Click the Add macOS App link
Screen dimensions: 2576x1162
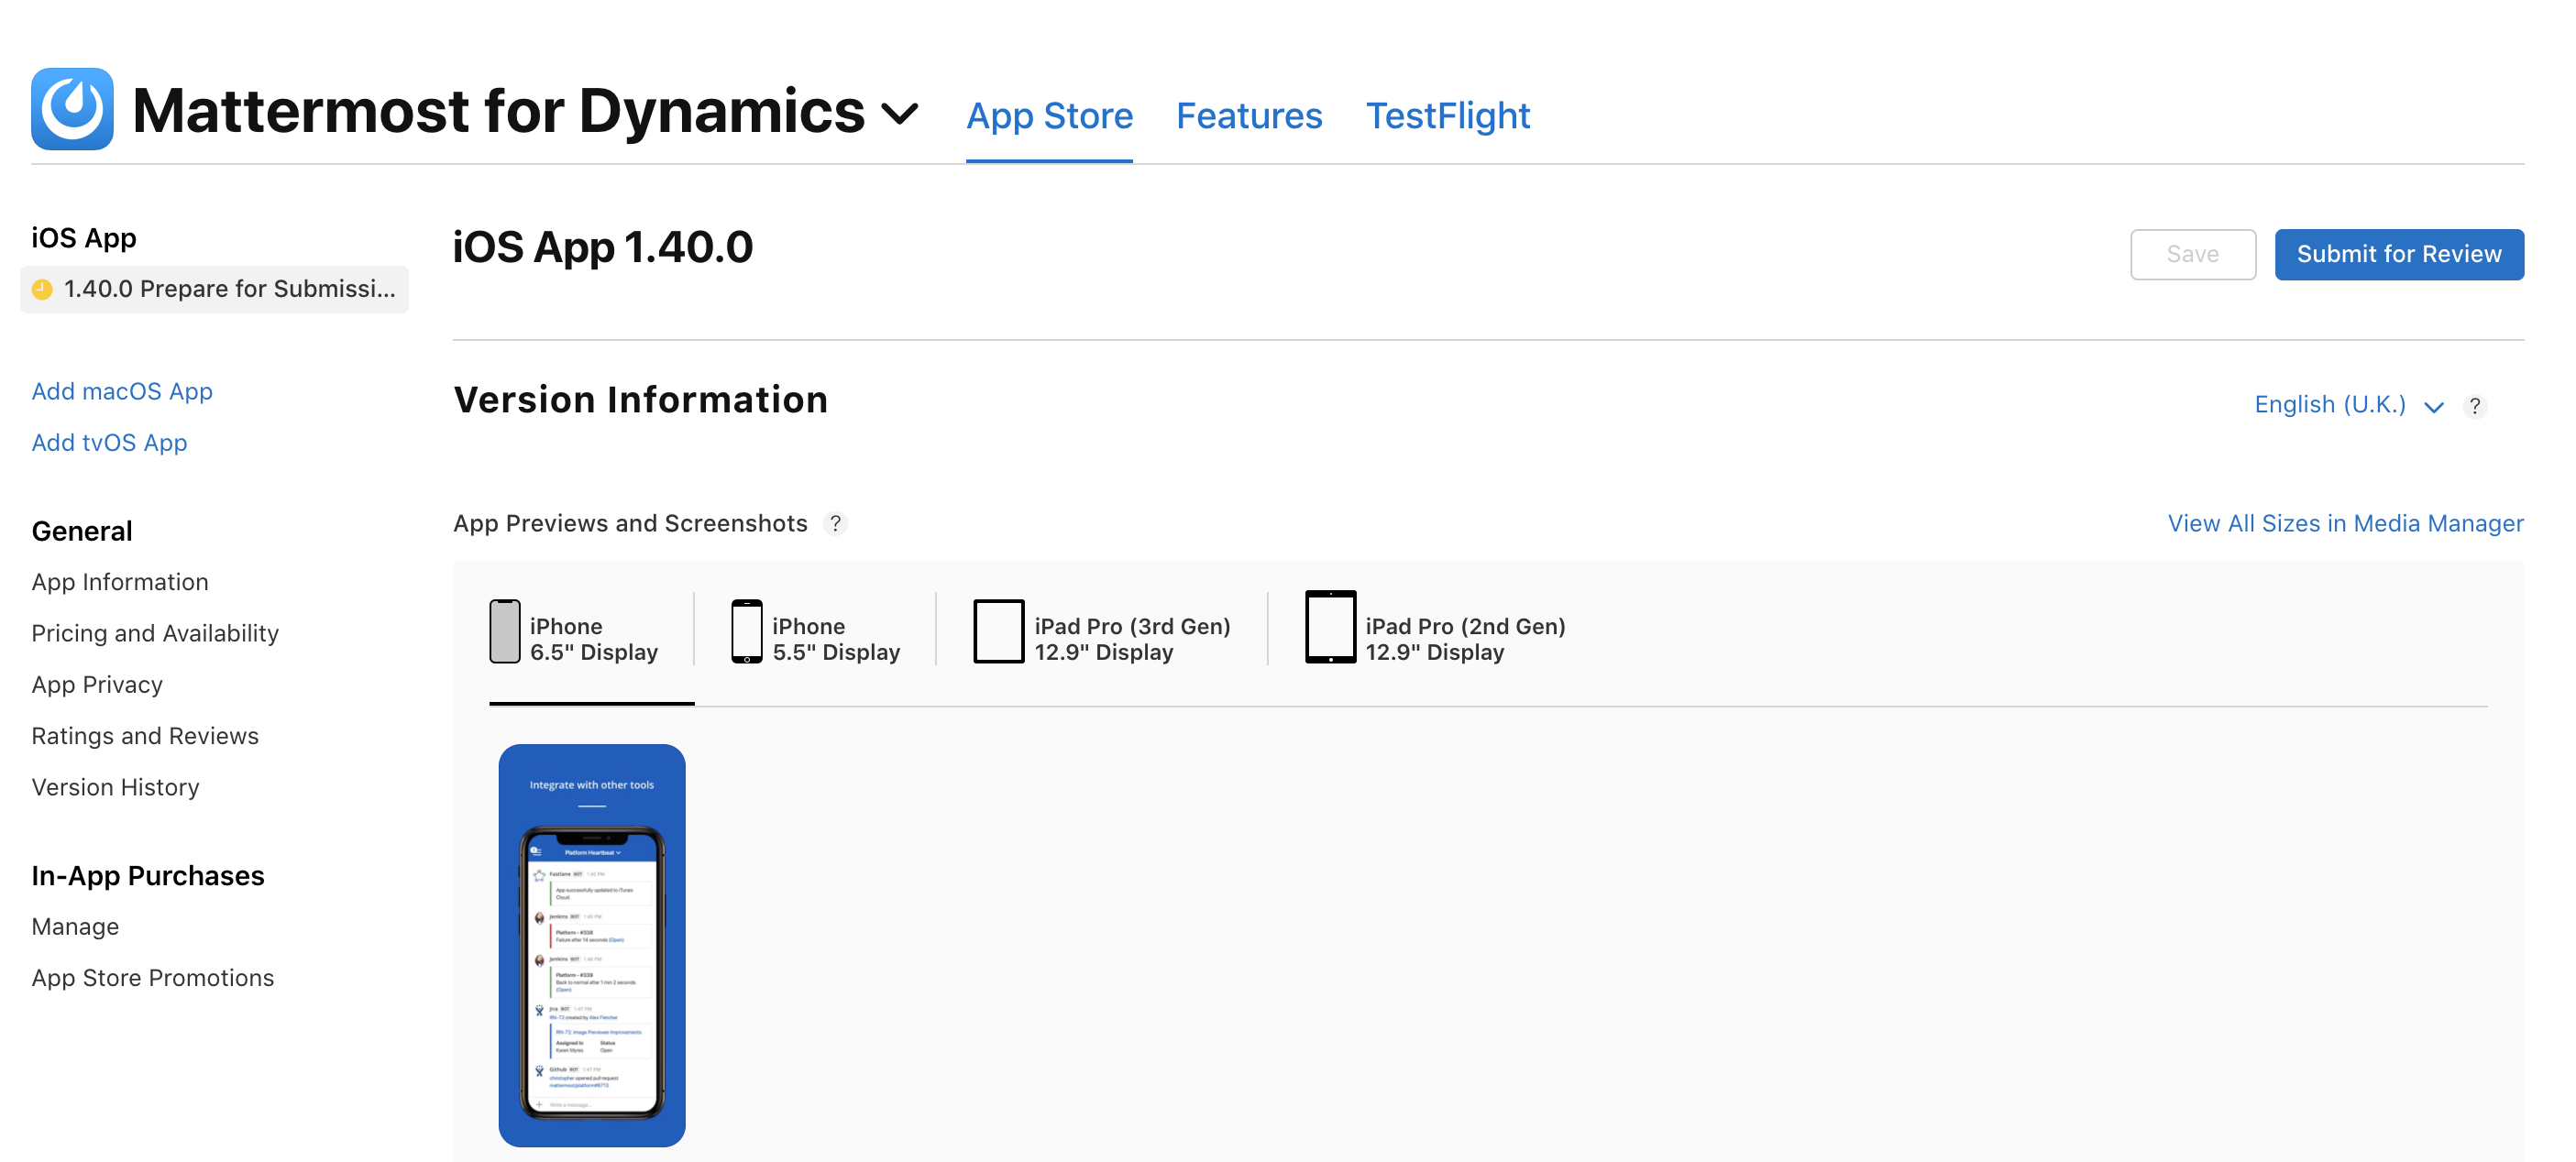tap(122, 391)
